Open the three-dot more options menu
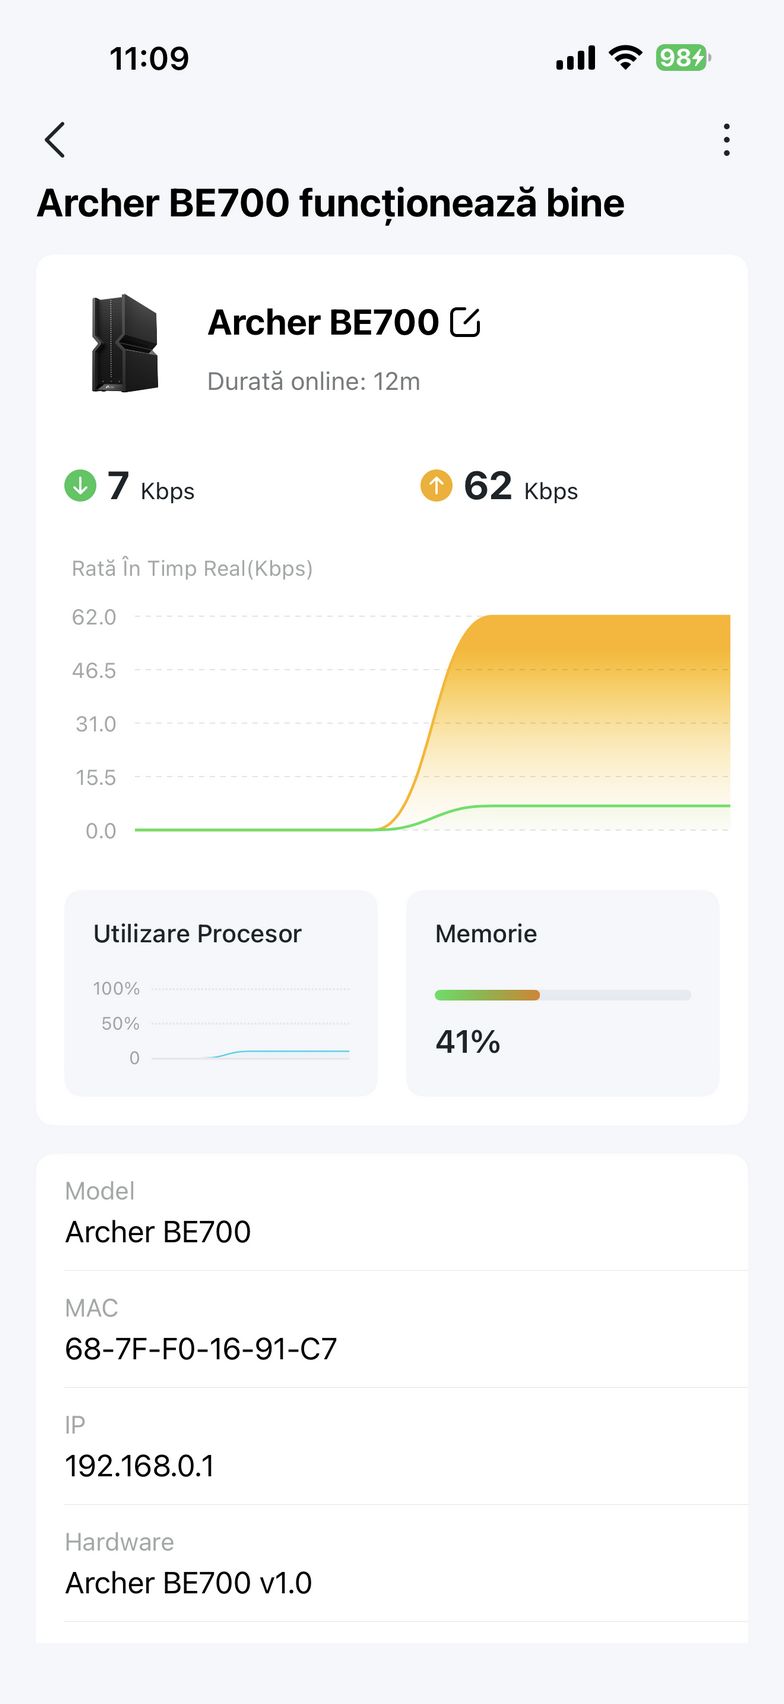 pyautogui.click(x=727, y=140)
